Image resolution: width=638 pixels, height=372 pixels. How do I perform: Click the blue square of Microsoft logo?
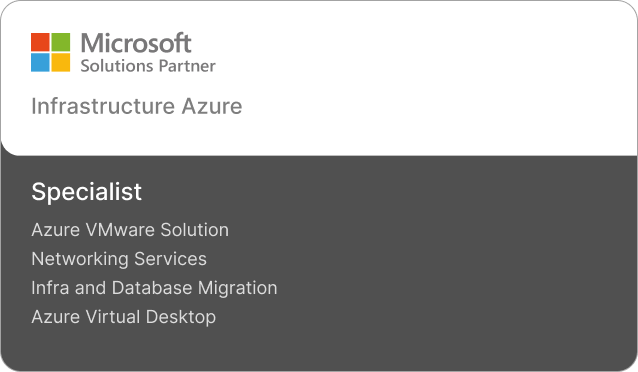click(x=40, y=62)
